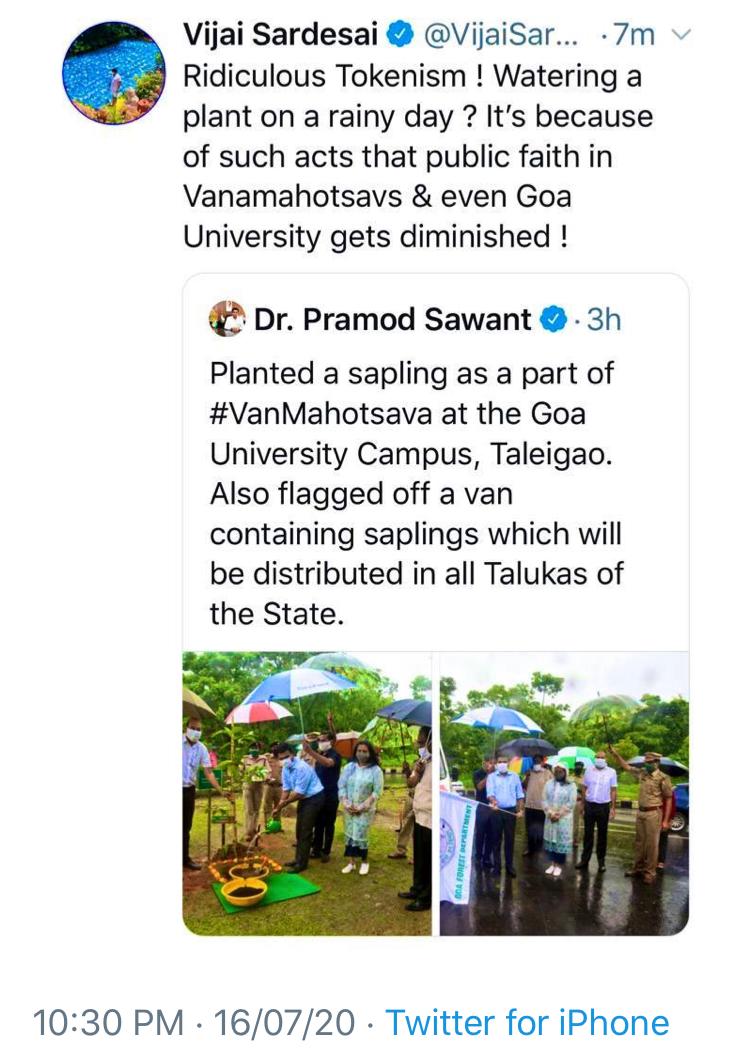Click the 7m tweet timestamp
This screenshot has height=1059, width=750.
point(629,36)
